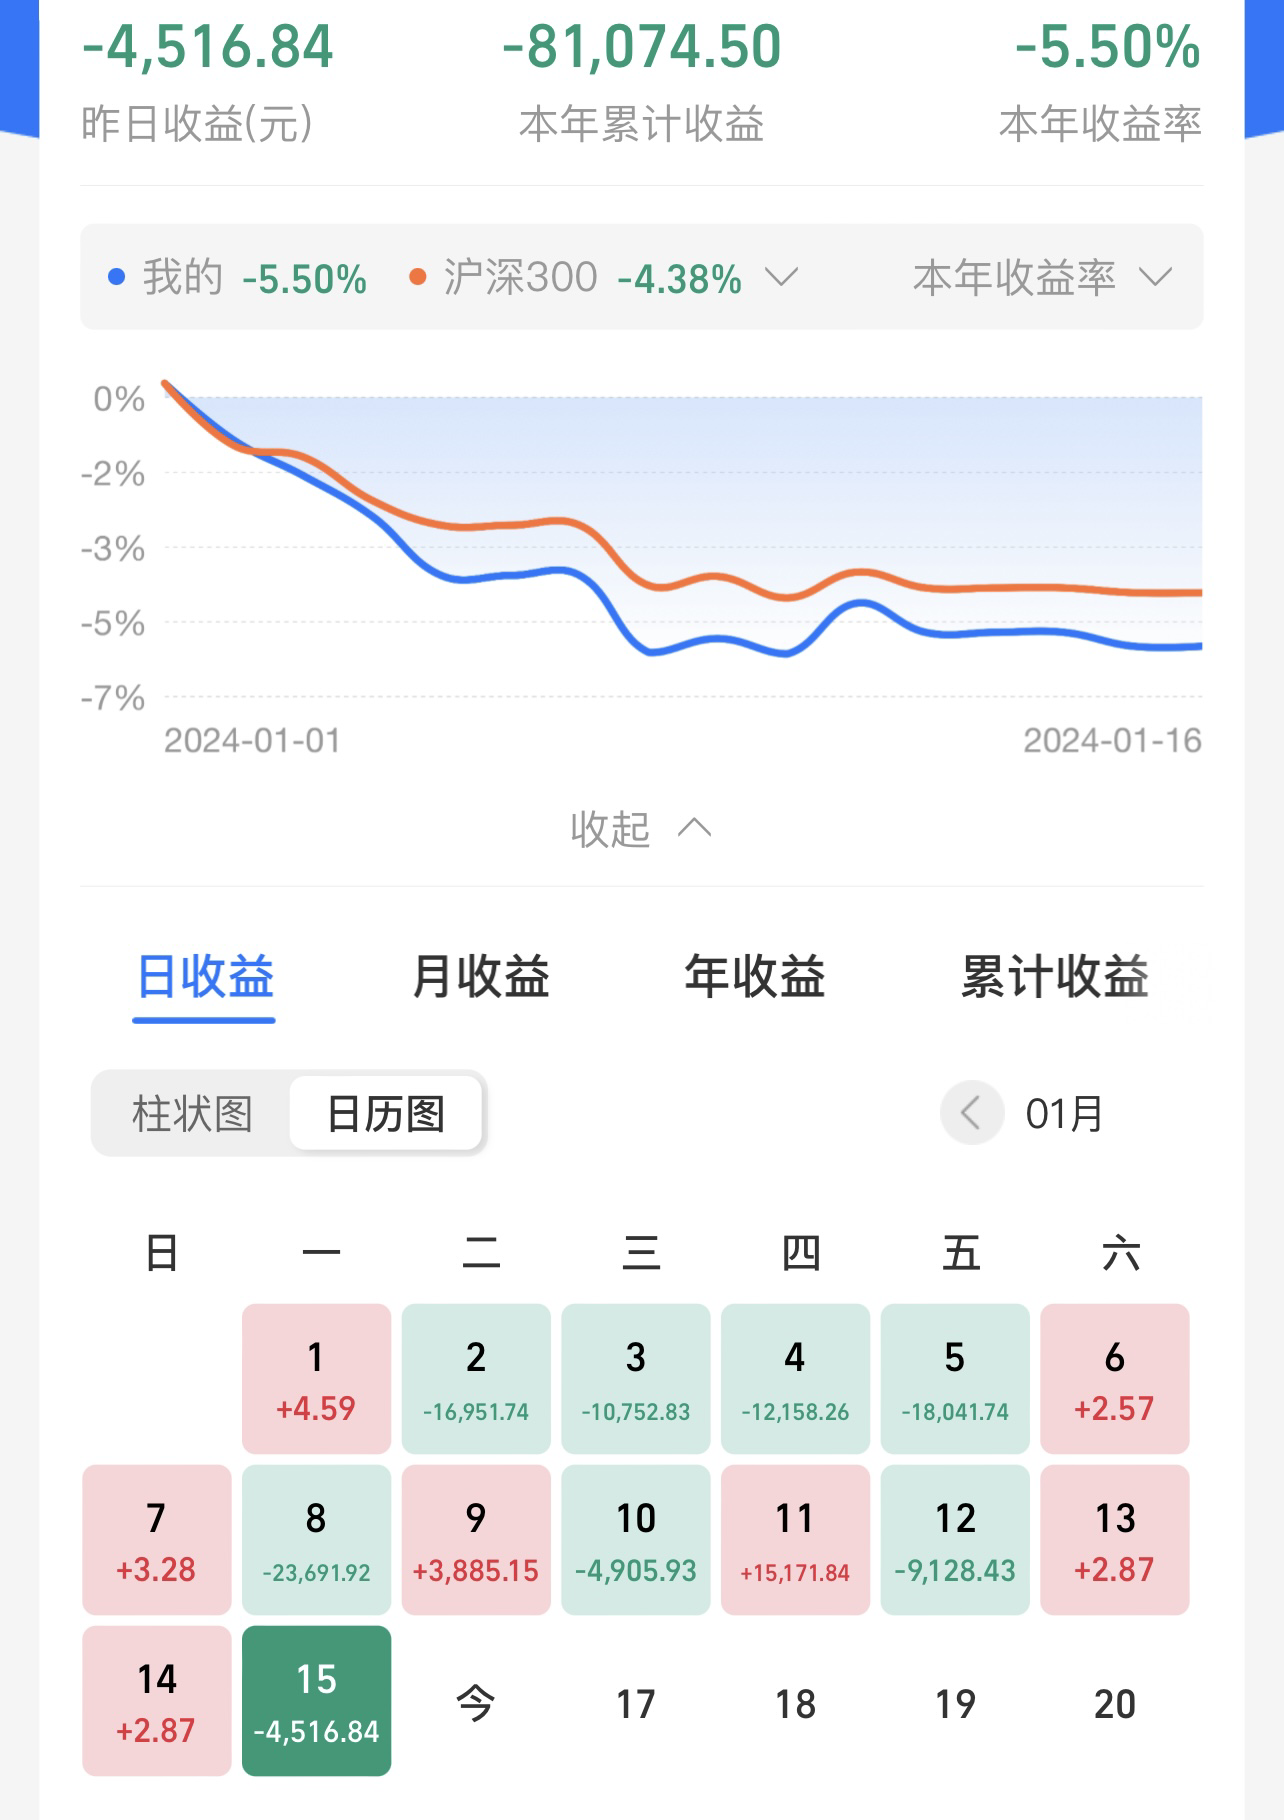Select calendar day 8 with -23,691.92
Screen dimensions: 1284x1820
click(316, 1540)
